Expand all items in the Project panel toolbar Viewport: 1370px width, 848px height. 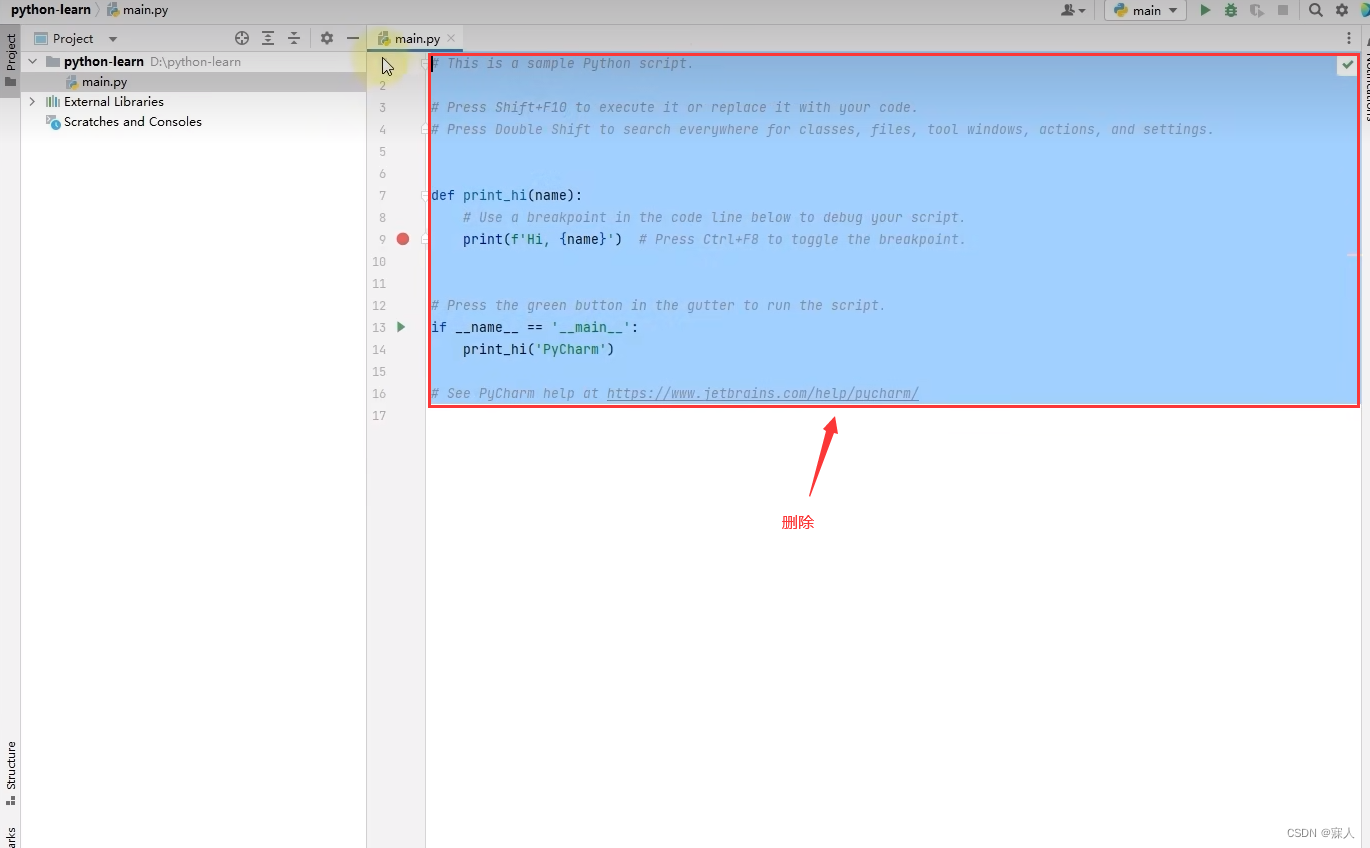pyautogui.click(x=267, y=38)
